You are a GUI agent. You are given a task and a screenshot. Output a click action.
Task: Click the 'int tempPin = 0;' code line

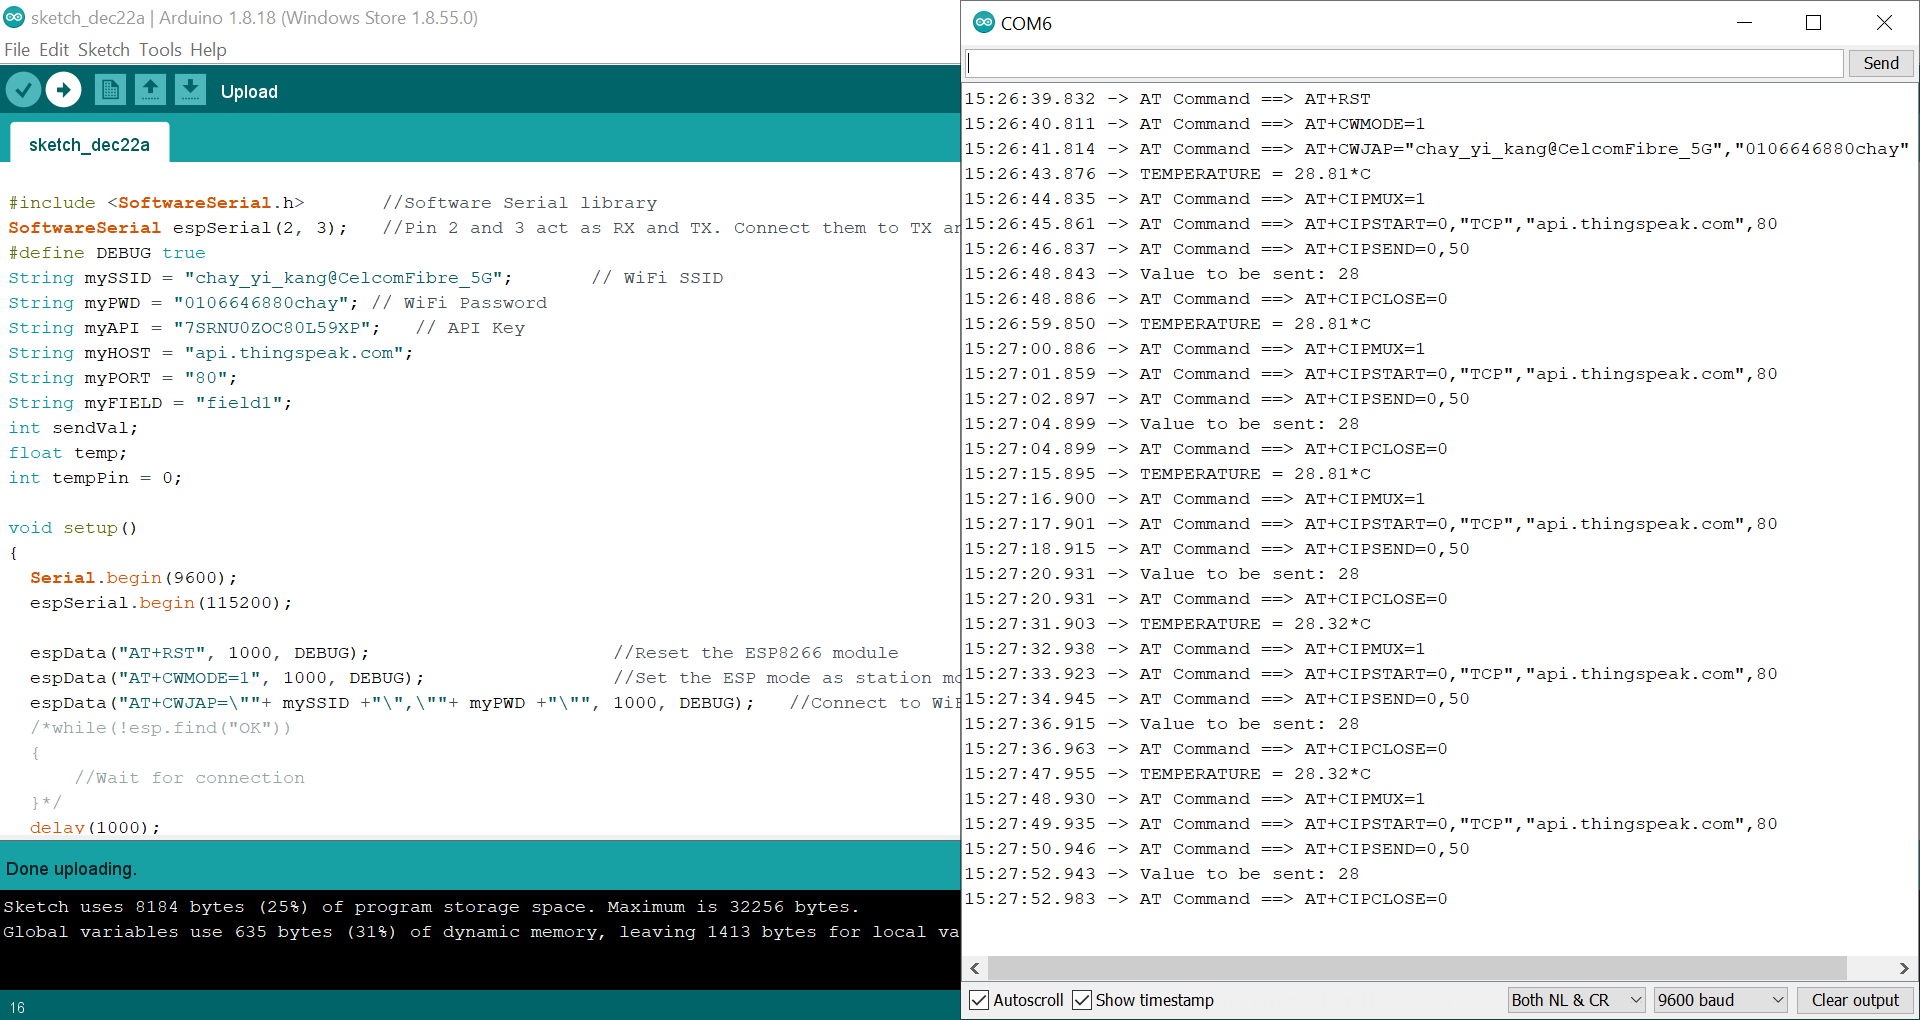[x=95, y=478]
